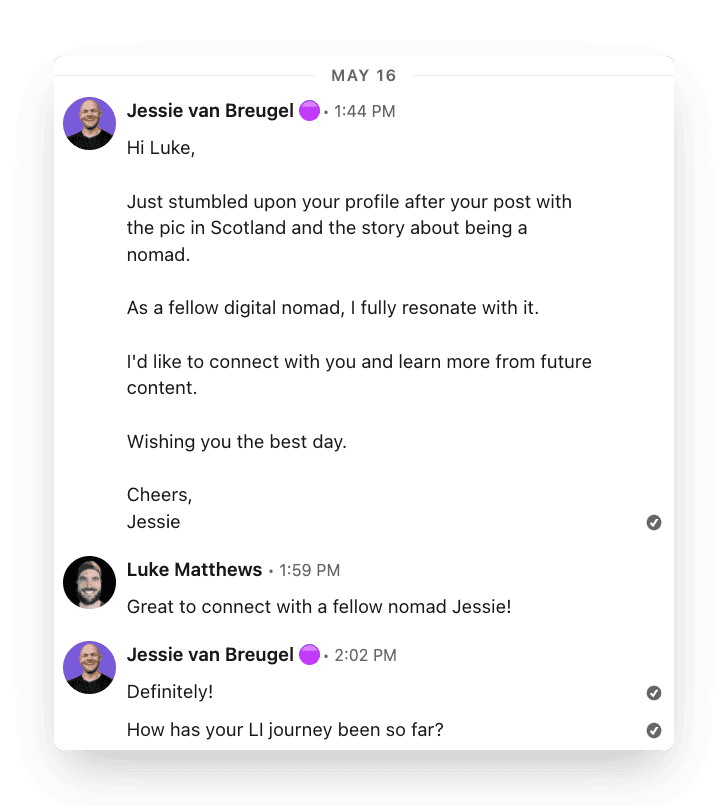
Task: Click the "Wishing you the best day." line
Action: pos(237,442)
